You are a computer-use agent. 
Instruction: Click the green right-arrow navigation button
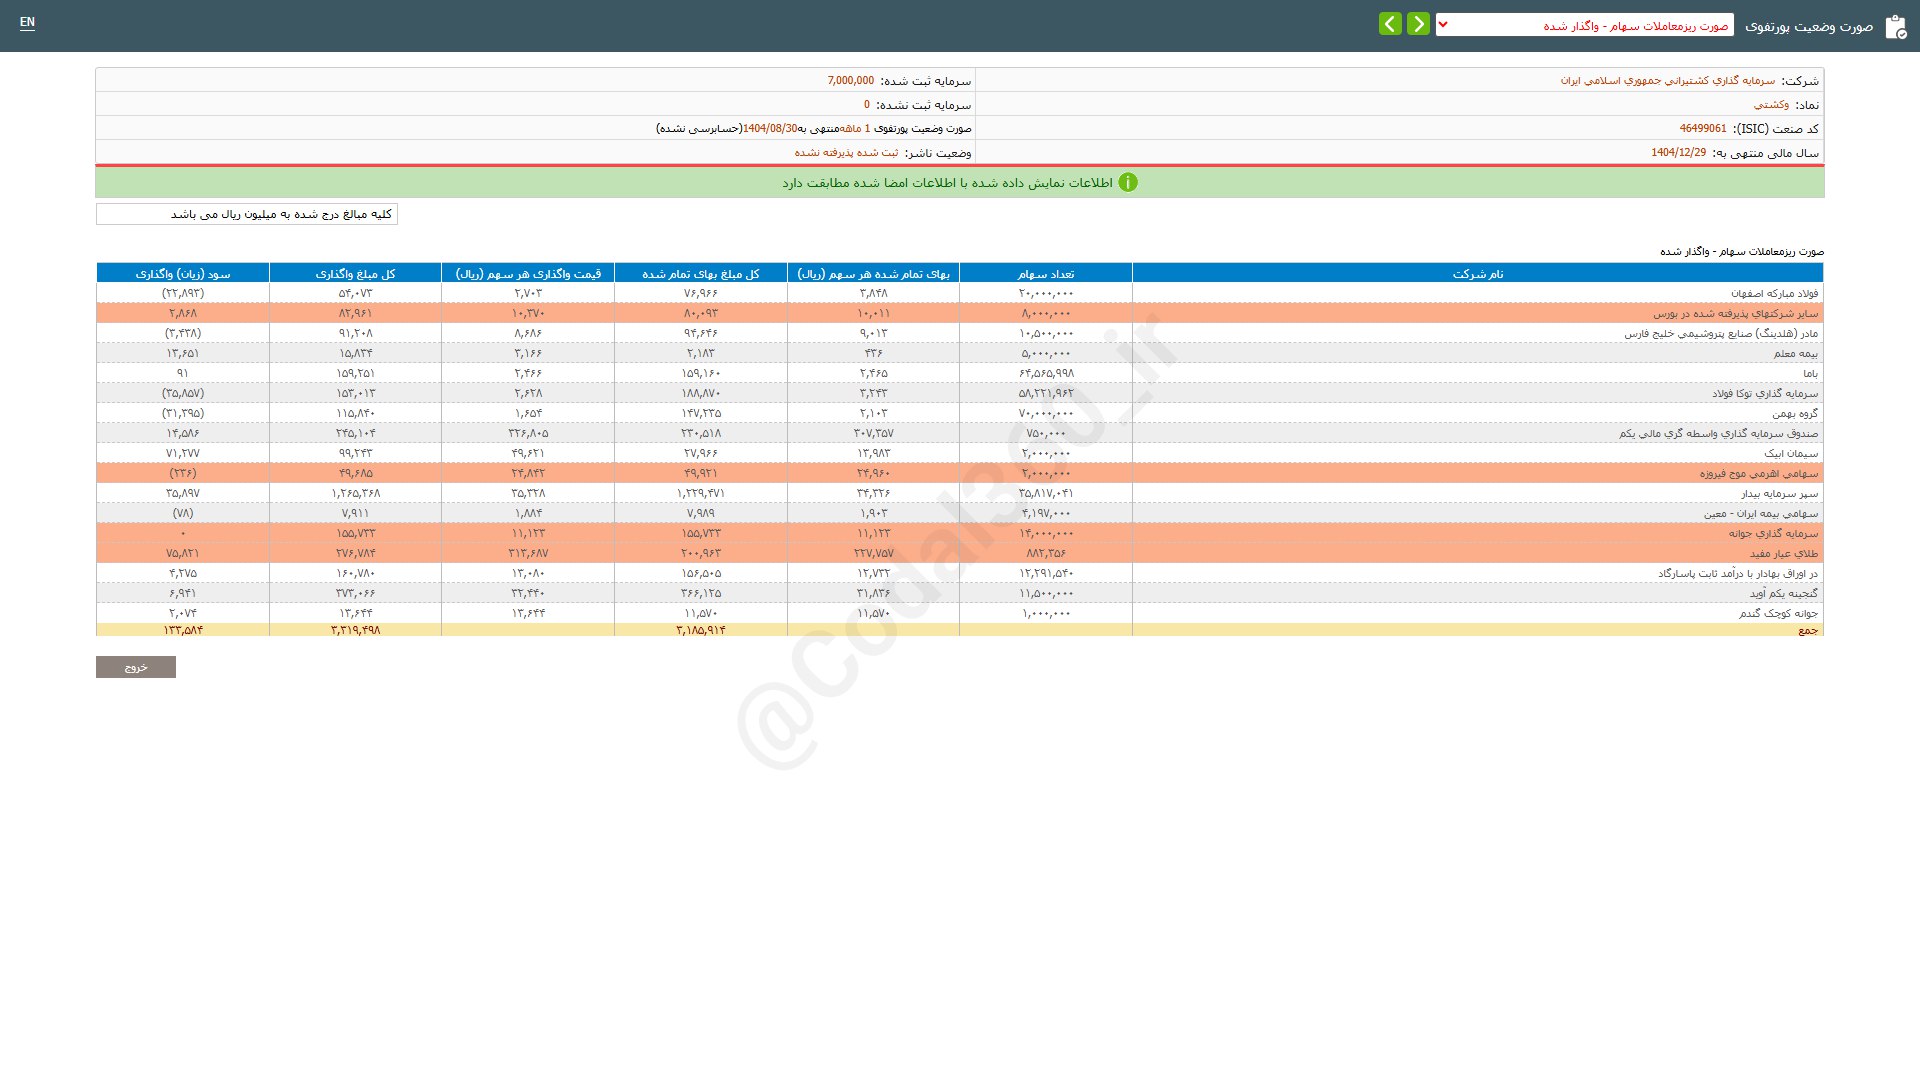(x=1418, y=24)
